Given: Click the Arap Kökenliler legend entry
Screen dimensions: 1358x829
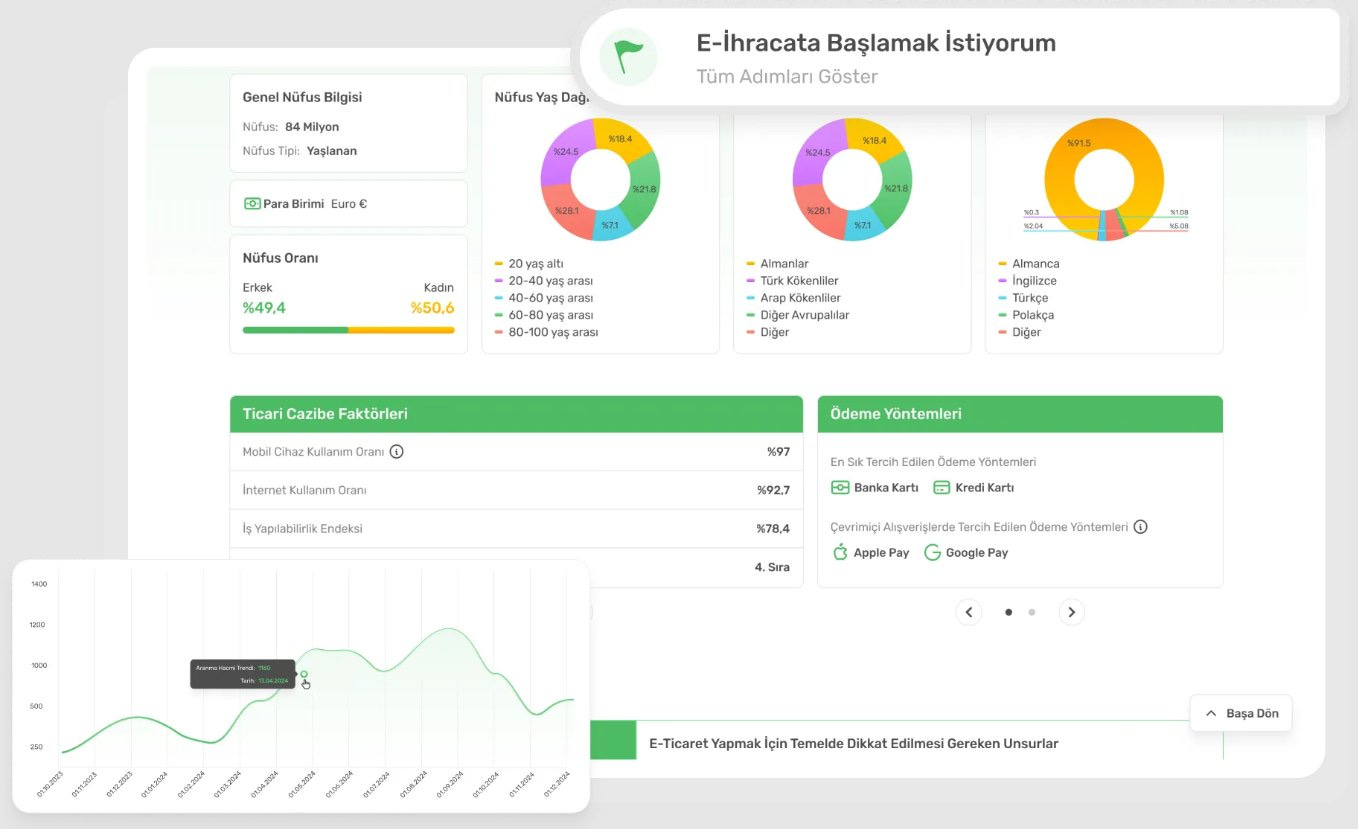Looking at the screenshot, I should click(794, 298).
